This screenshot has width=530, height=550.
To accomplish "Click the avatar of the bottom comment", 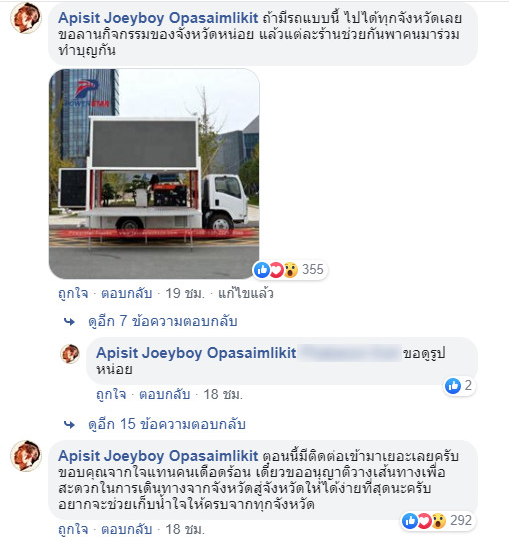I will click(26, 456).
